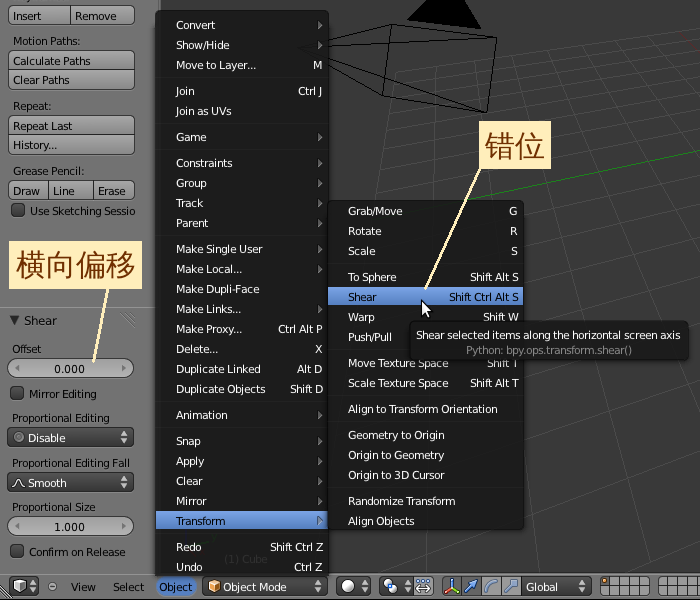Open the viewport shading sphere selector
This screenshot has width=700, height=600.
[353, 586]
